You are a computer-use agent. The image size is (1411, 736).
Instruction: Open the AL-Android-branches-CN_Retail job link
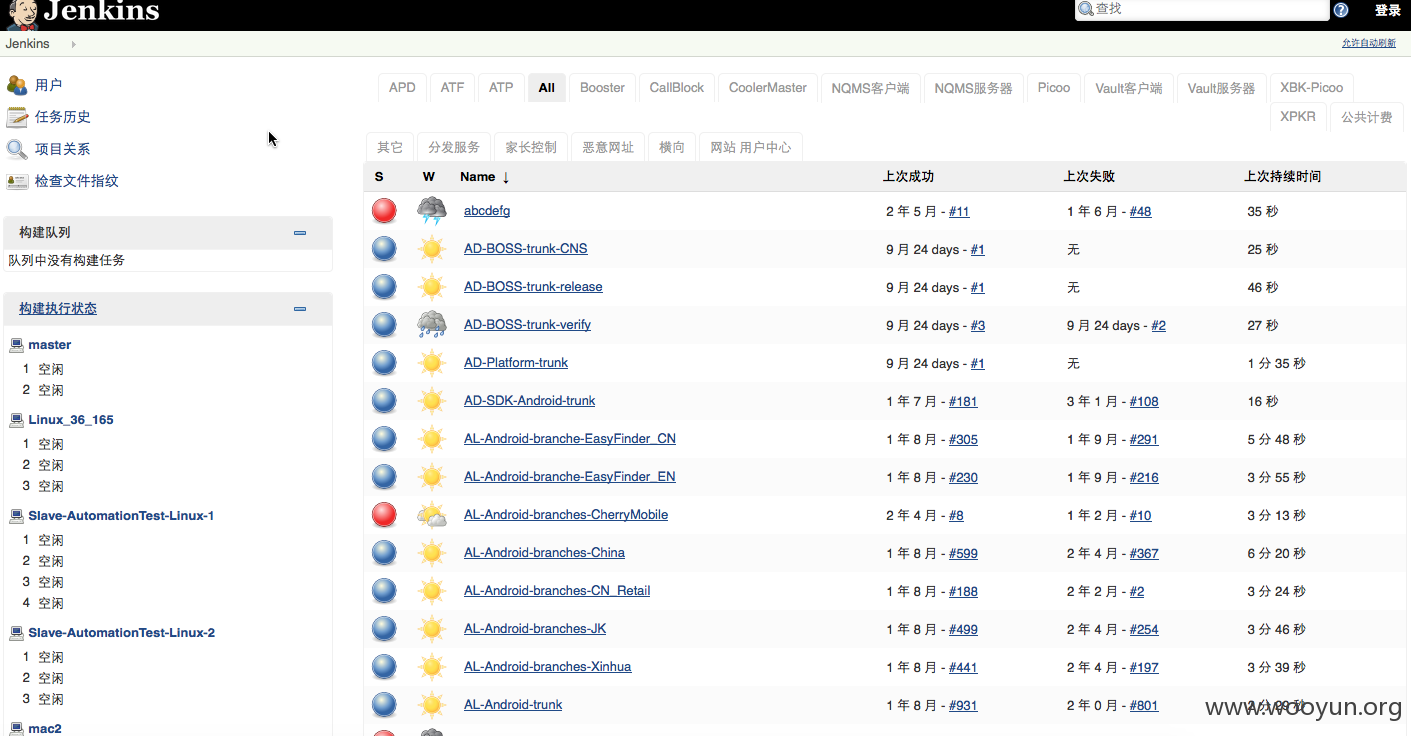pyautogui.click(x=557, y=591)
